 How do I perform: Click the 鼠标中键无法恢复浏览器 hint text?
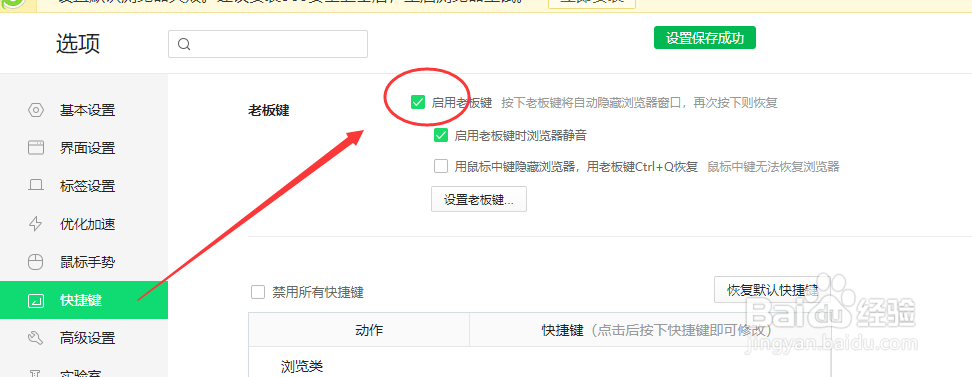(774, 166)
